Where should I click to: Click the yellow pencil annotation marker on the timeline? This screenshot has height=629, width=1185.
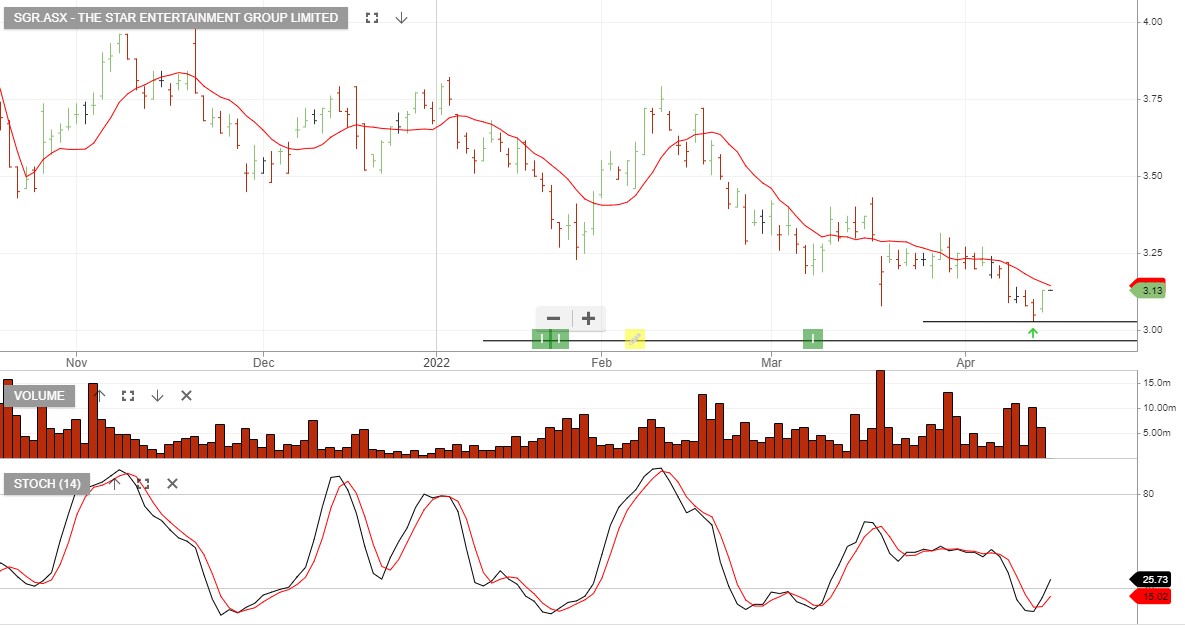(x=634, y=340)
